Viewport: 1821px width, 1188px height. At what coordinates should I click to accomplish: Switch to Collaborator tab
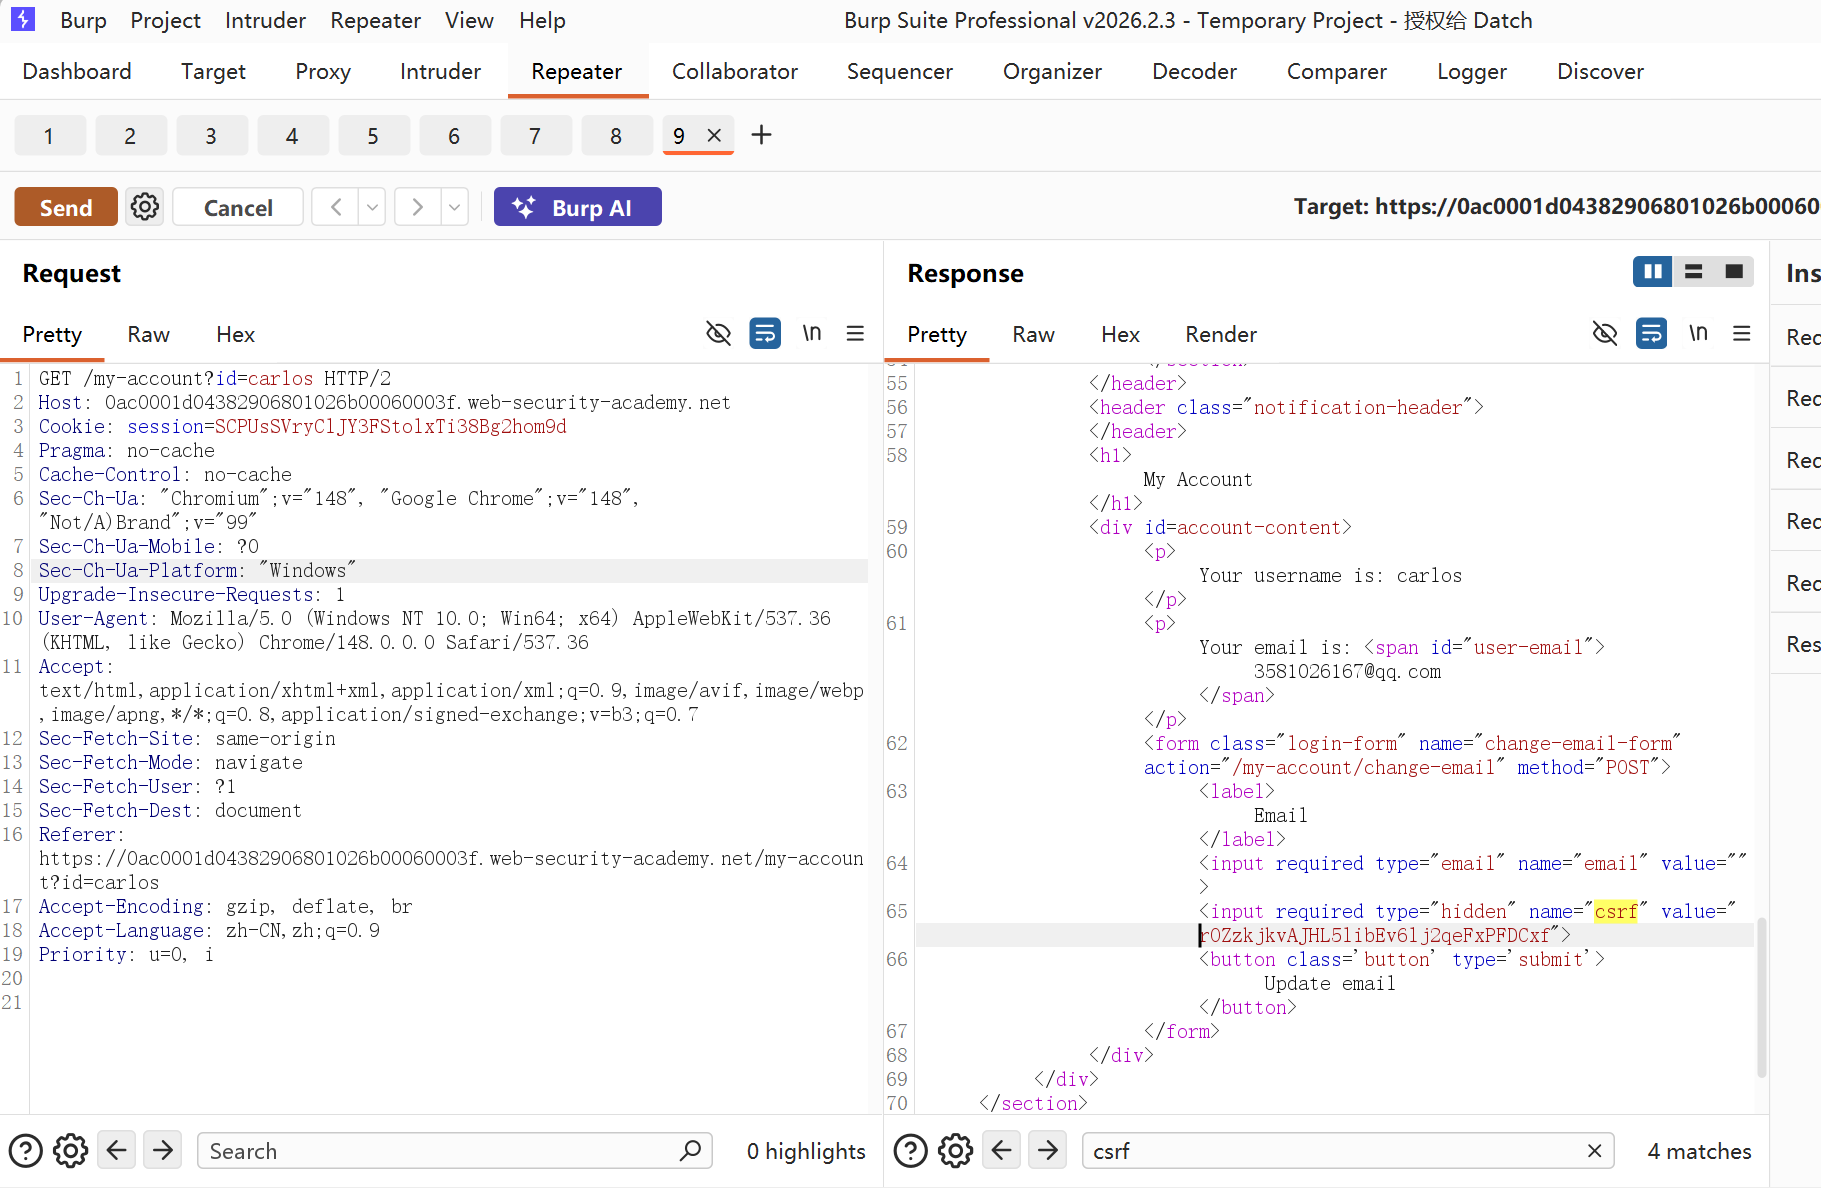click(x=735, y=71)
